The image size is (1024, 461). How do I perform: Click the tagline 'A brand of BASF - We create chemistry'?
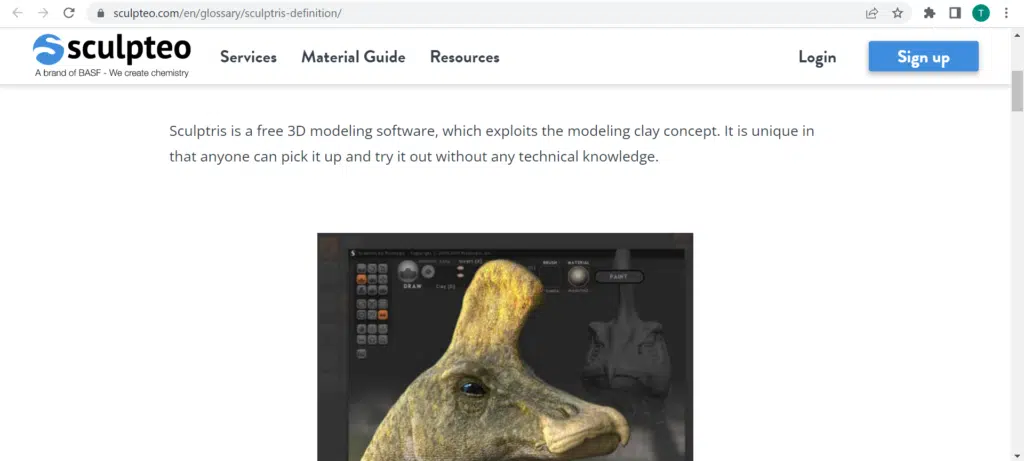click(112, 73)
